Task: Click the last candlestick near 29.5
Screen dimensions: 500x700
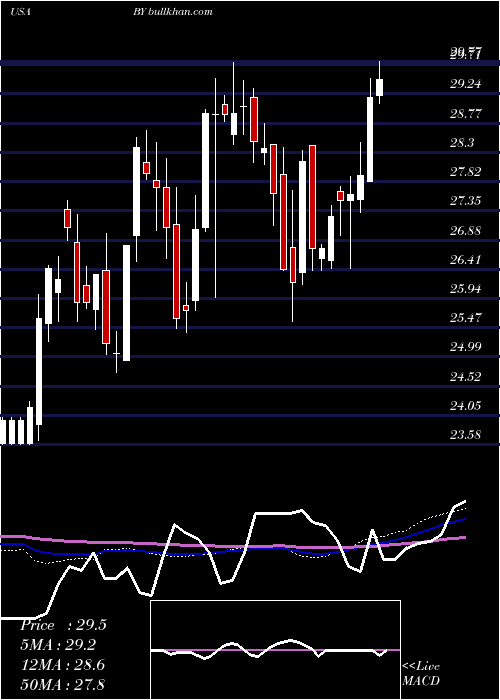Action: coord(379,87)
